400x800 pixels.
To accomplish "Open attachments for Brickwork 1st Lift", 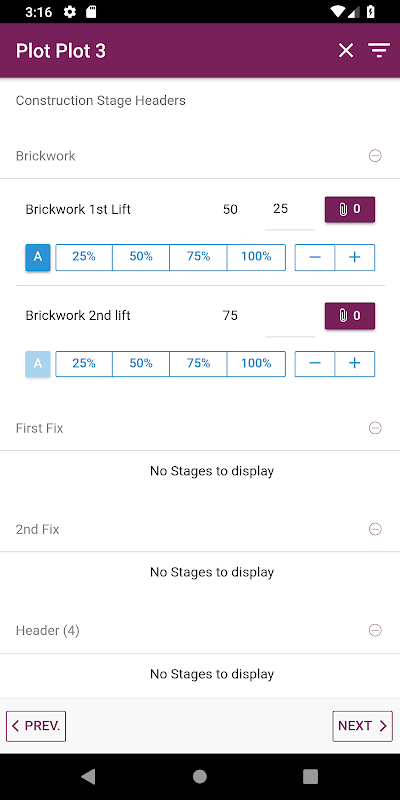I will (x=350, y=209).
